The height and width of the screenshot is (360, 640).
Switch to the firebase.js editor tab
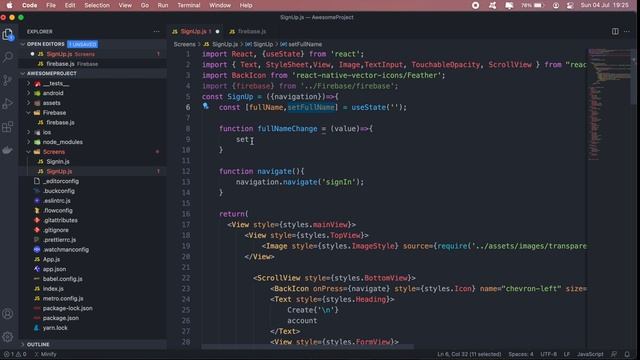(248, 31)
